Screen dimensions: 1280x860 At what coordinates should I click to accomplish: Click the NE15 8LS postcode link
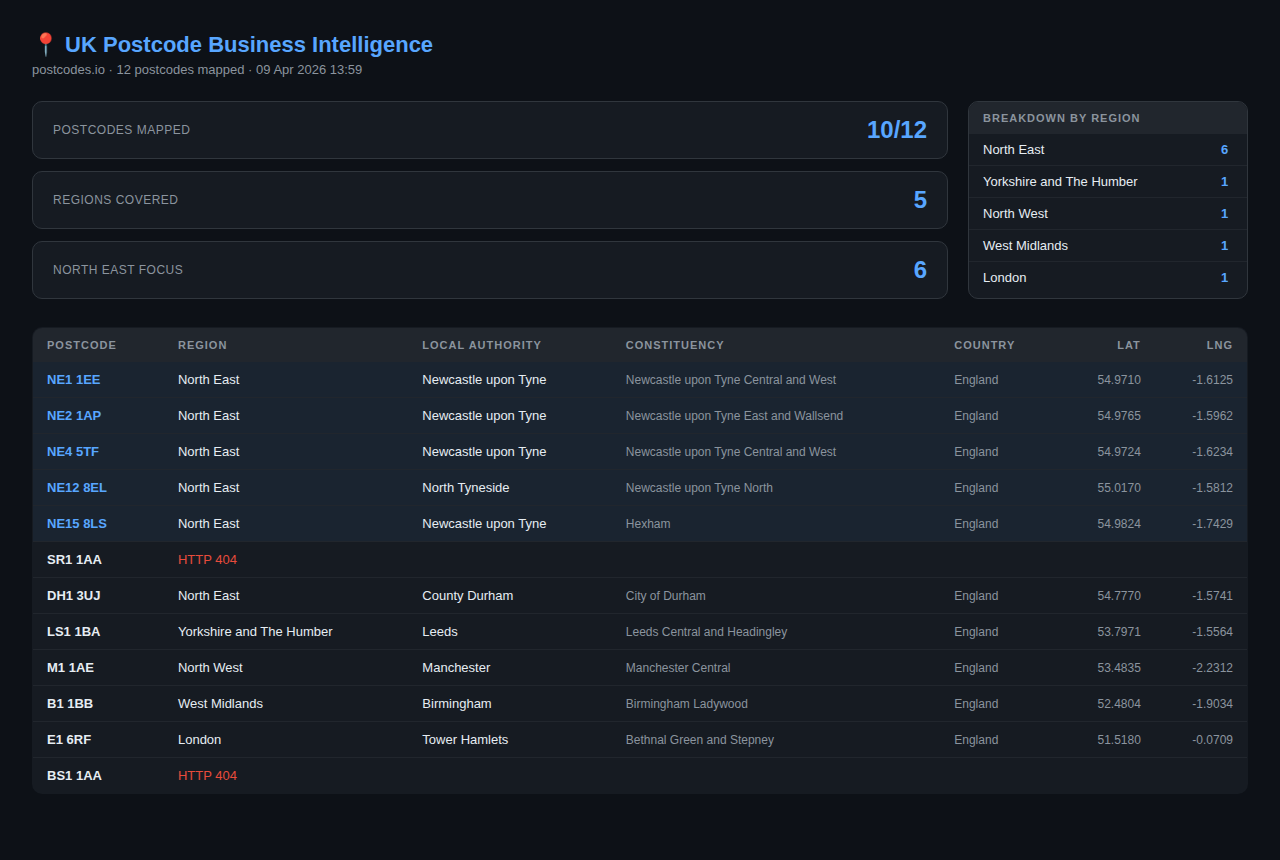(x=76, y=523)
